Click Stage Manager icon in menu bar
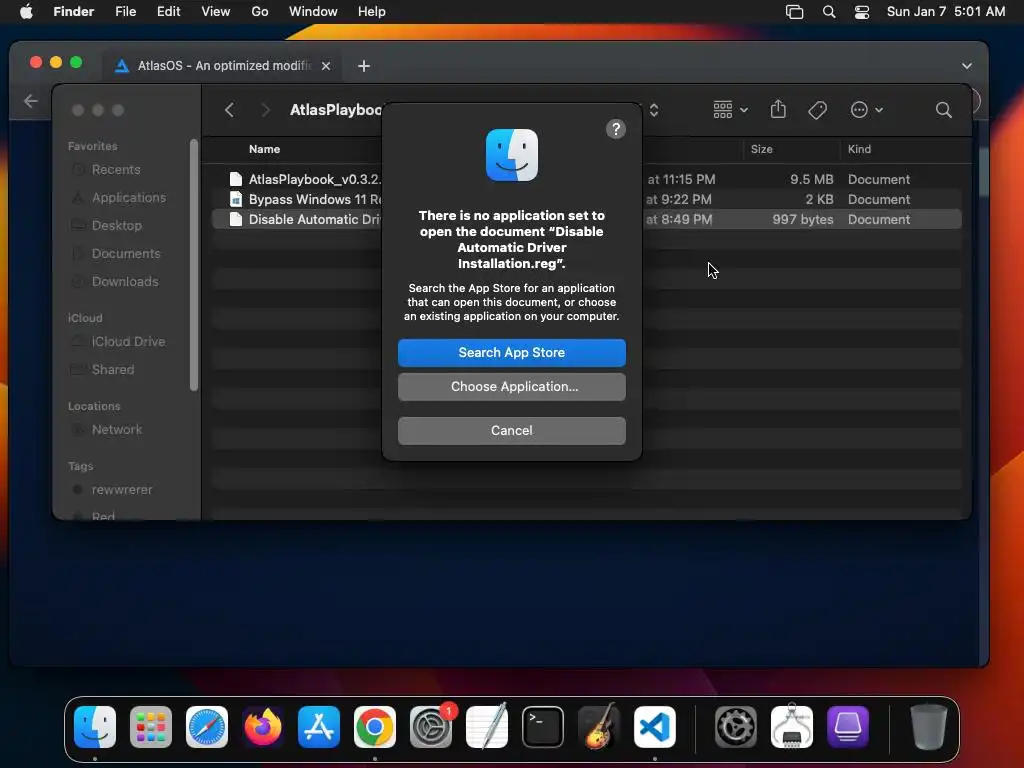Image resolution: width=1024 pixels, height=768 pixels. tap(794, 12)
